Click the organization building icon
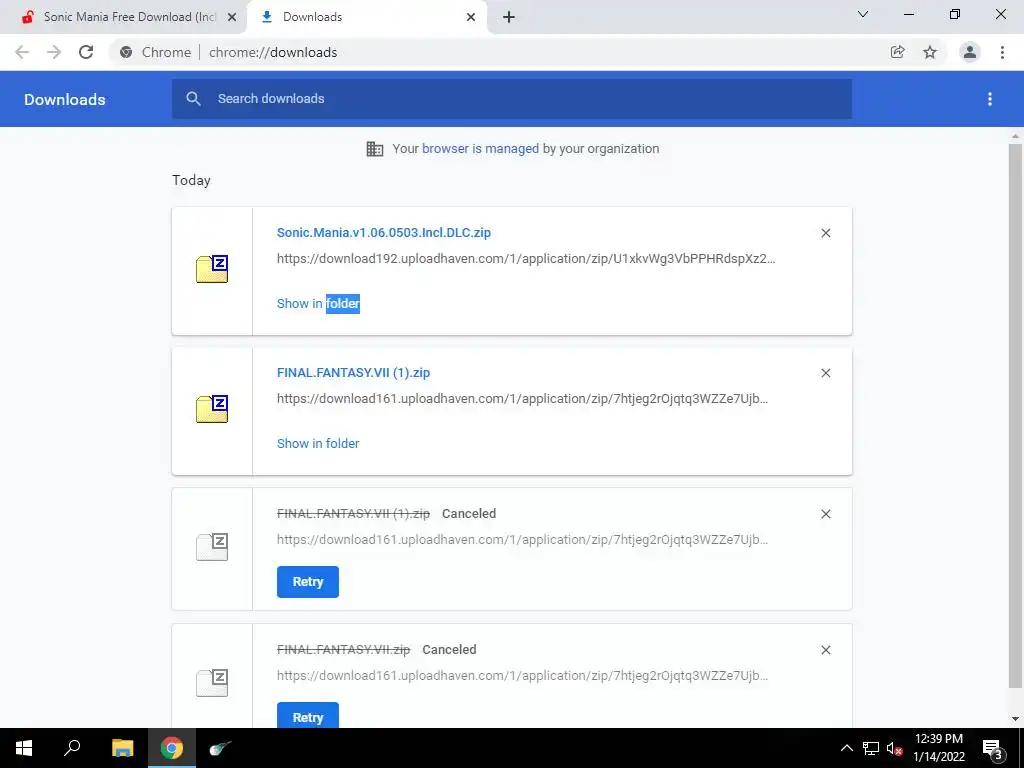 (375, 149)
